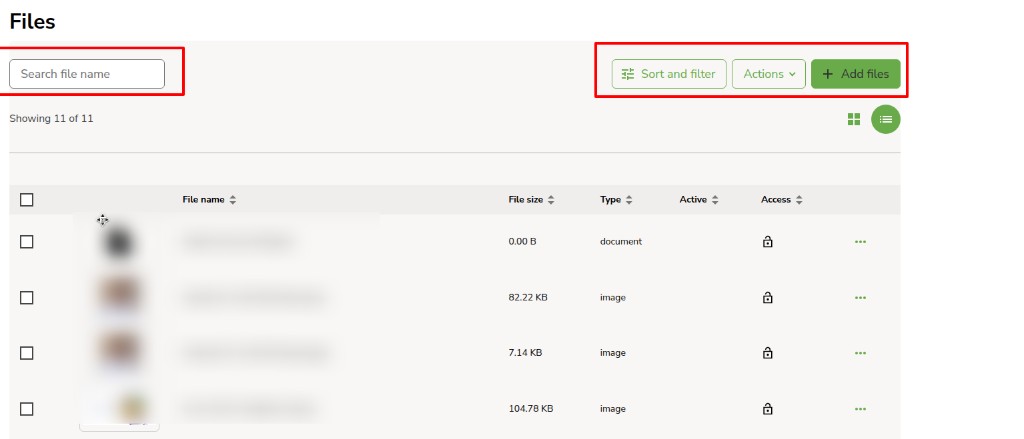Screen dimensions: 1024x439
Task: Select the 0.00 B document row checkbox
Action: 26,242
